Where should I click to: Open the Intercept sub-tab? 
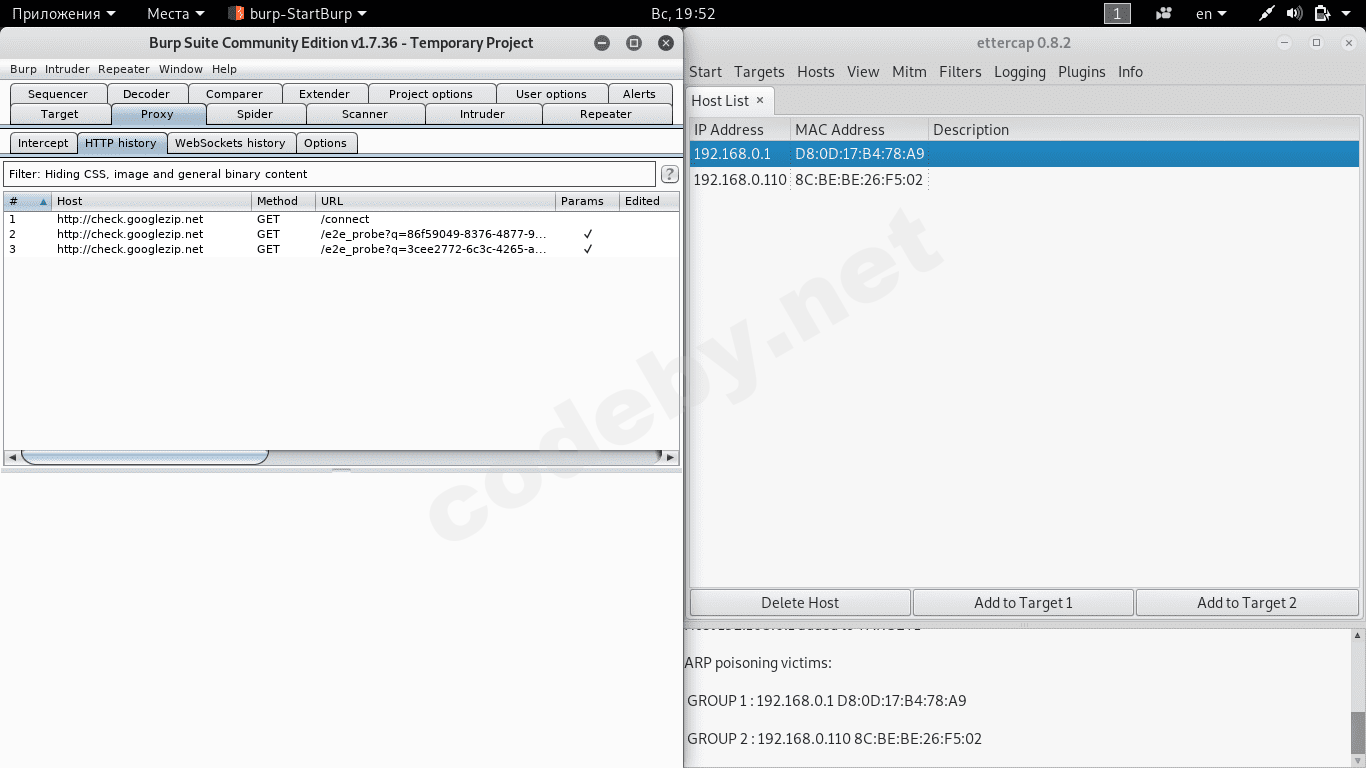[43, 143]
